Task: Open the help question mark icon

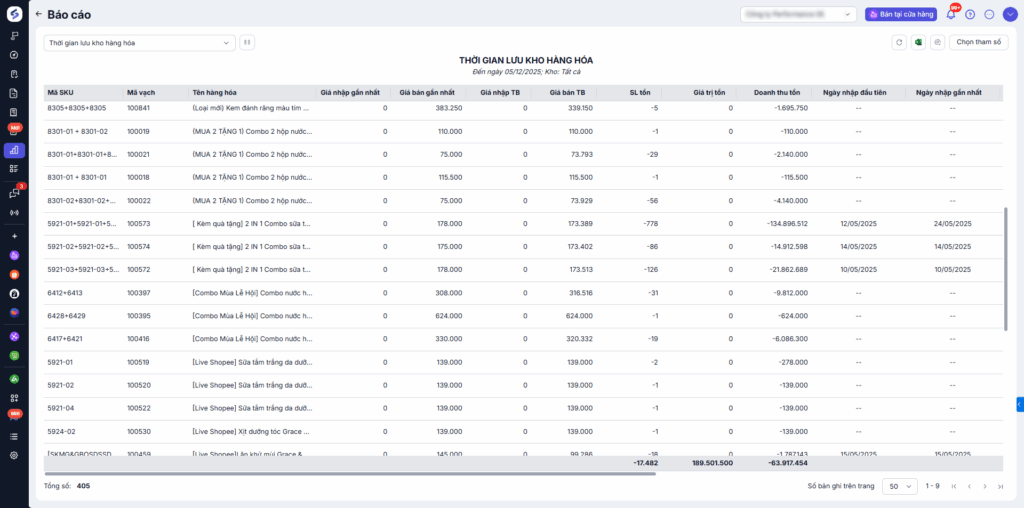Action: (970, 14)
